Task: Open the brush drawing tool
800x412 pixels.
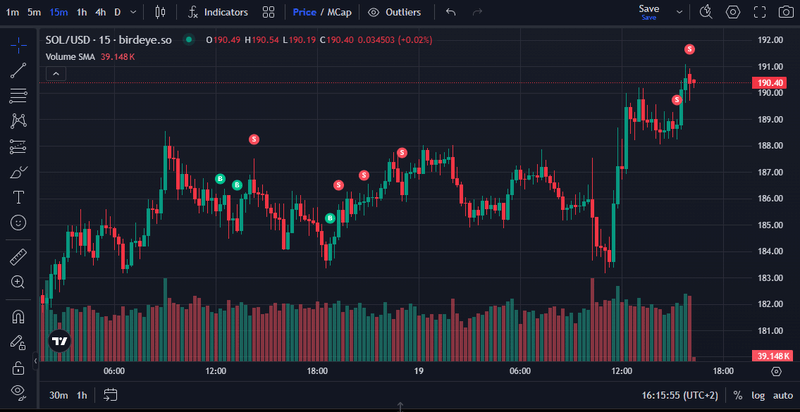Action: 18,172
